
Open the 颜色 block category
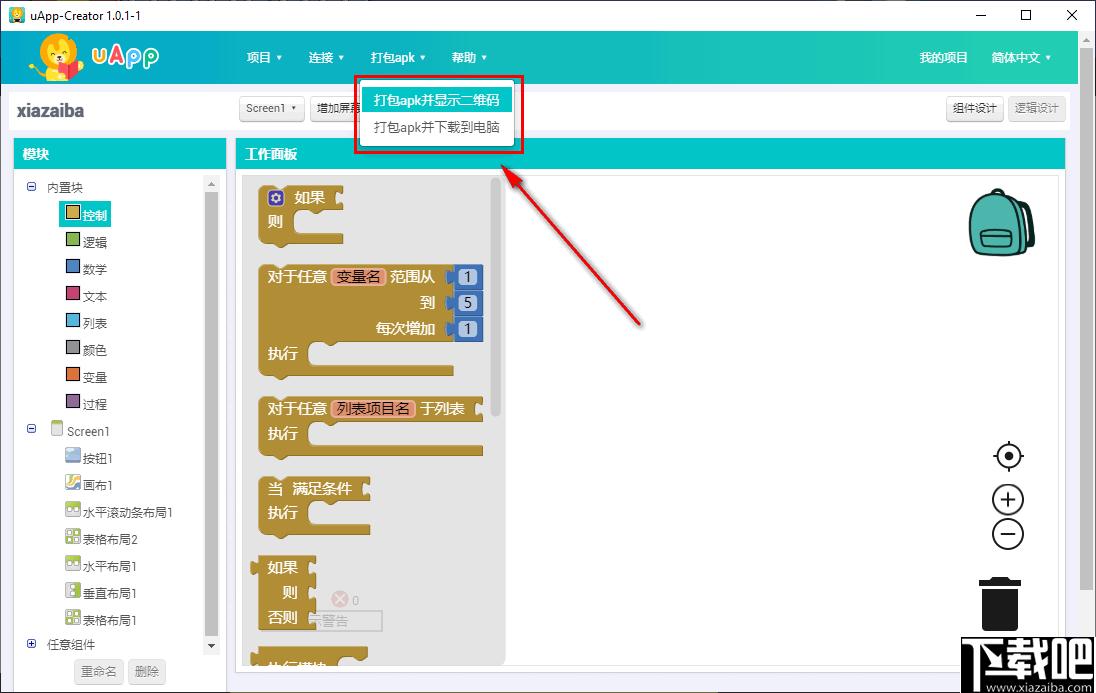click(86, 349)
